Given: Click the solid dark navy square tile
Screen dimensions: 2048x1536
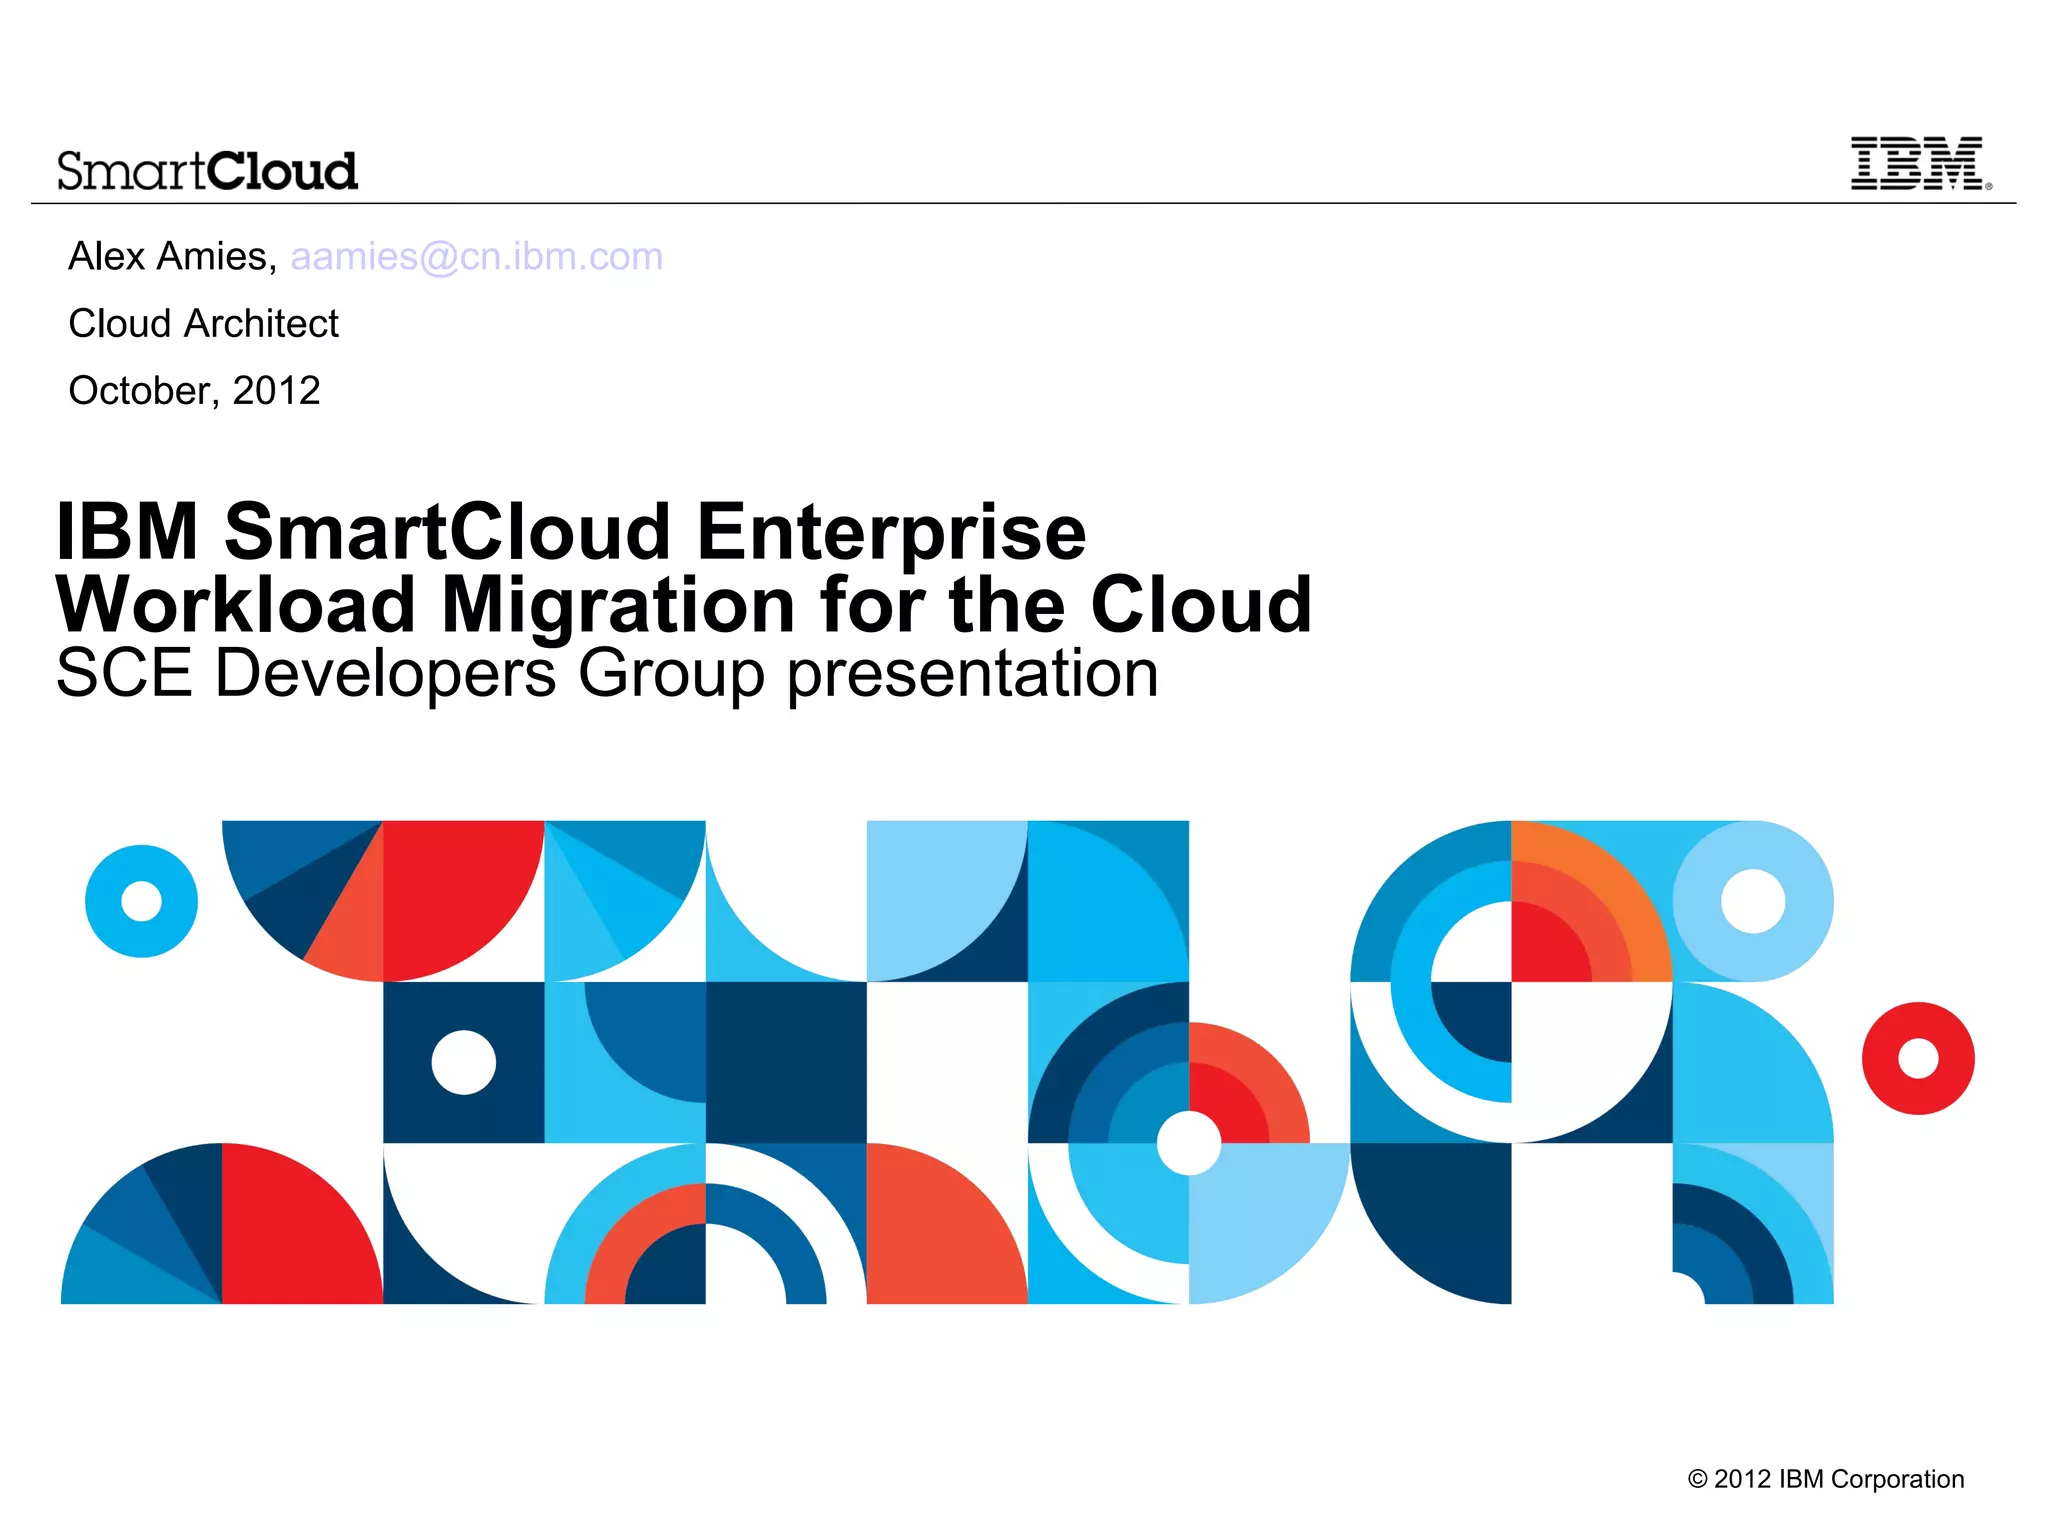Looking at the screenshot, I should (786, 1062).
